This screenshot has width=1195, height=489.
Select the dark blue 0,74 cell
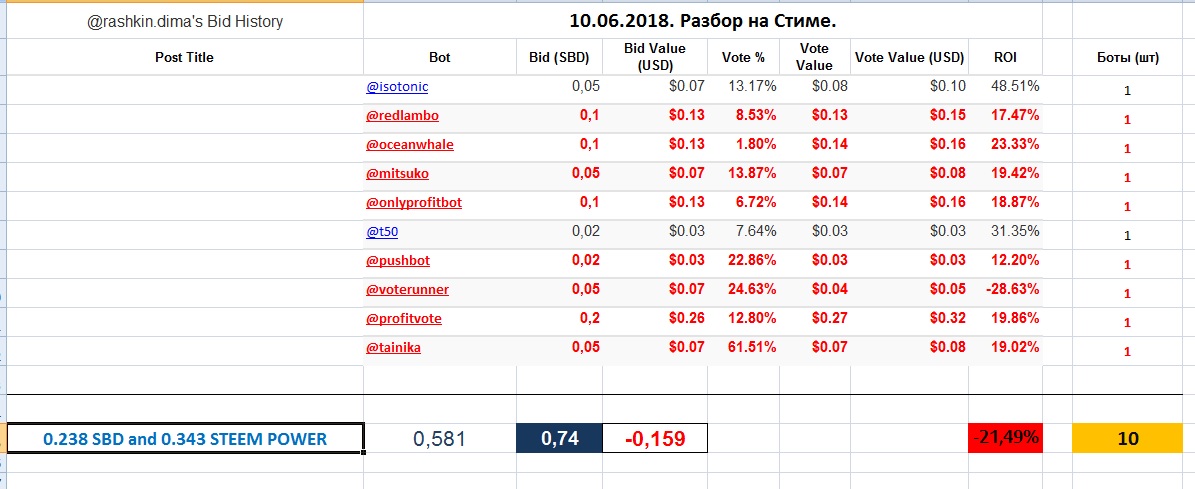tap(559, 438)
